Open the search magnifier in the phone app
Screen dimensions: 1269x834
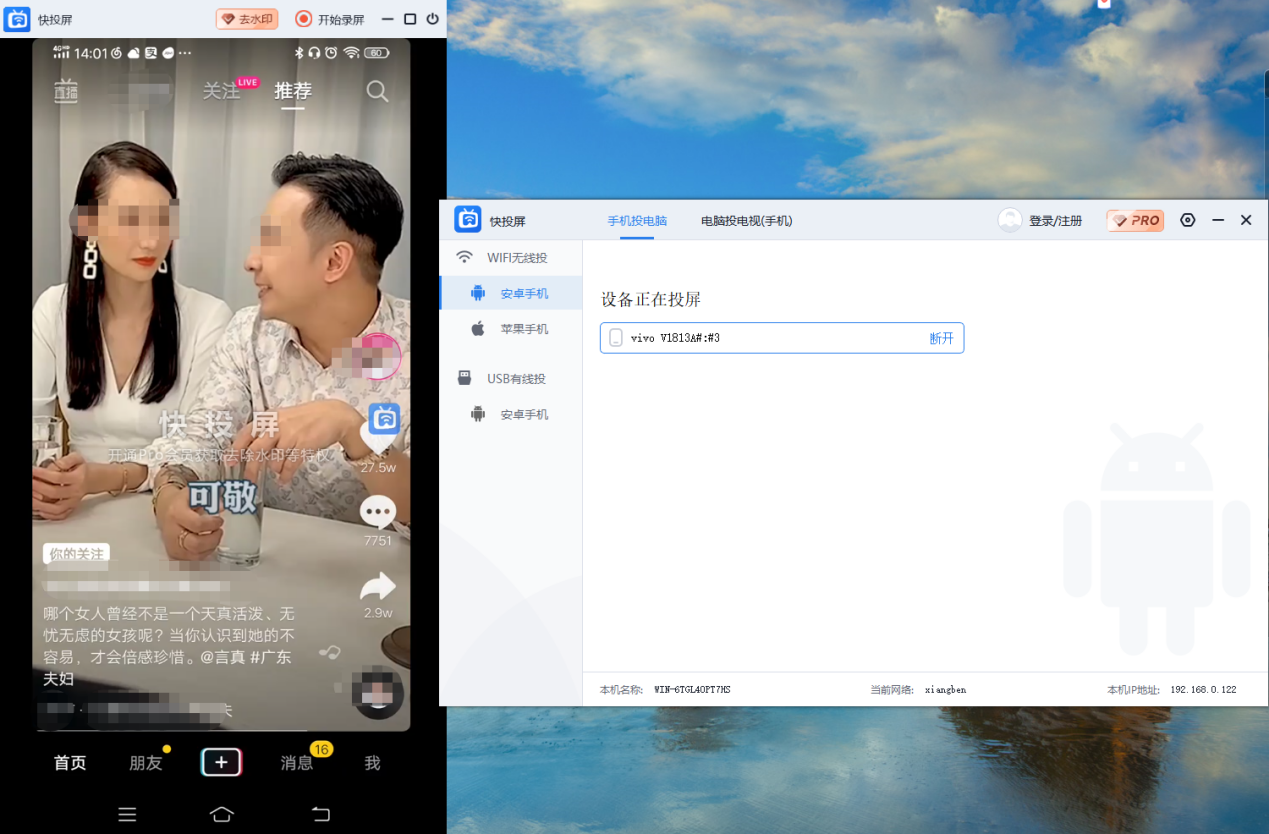(x=377, y=91)
